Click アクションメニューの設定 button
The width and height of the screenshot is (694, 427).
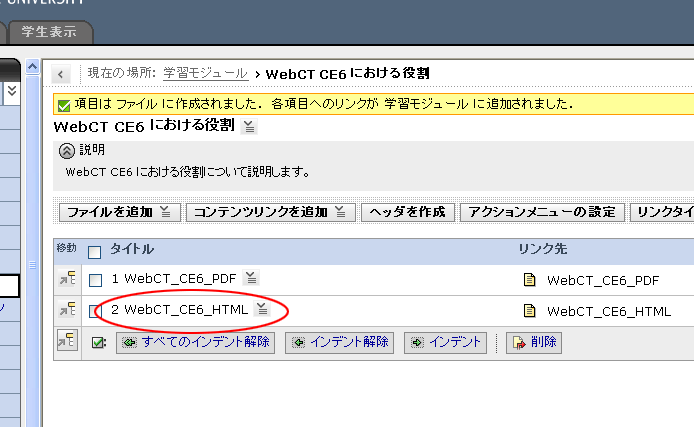pyautogui.click(x=542, y=212)
